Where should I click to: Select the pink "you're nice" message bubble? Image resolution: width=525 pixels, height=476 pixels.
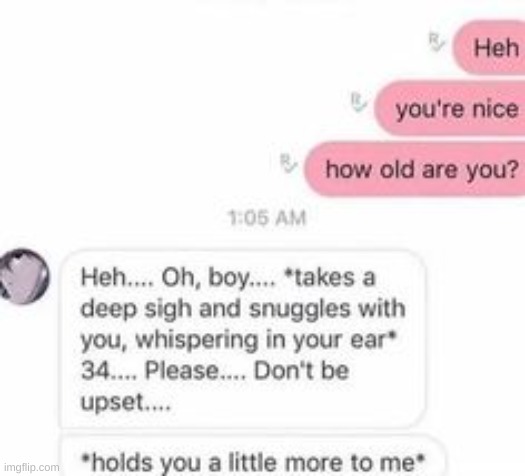pos(450,108)
